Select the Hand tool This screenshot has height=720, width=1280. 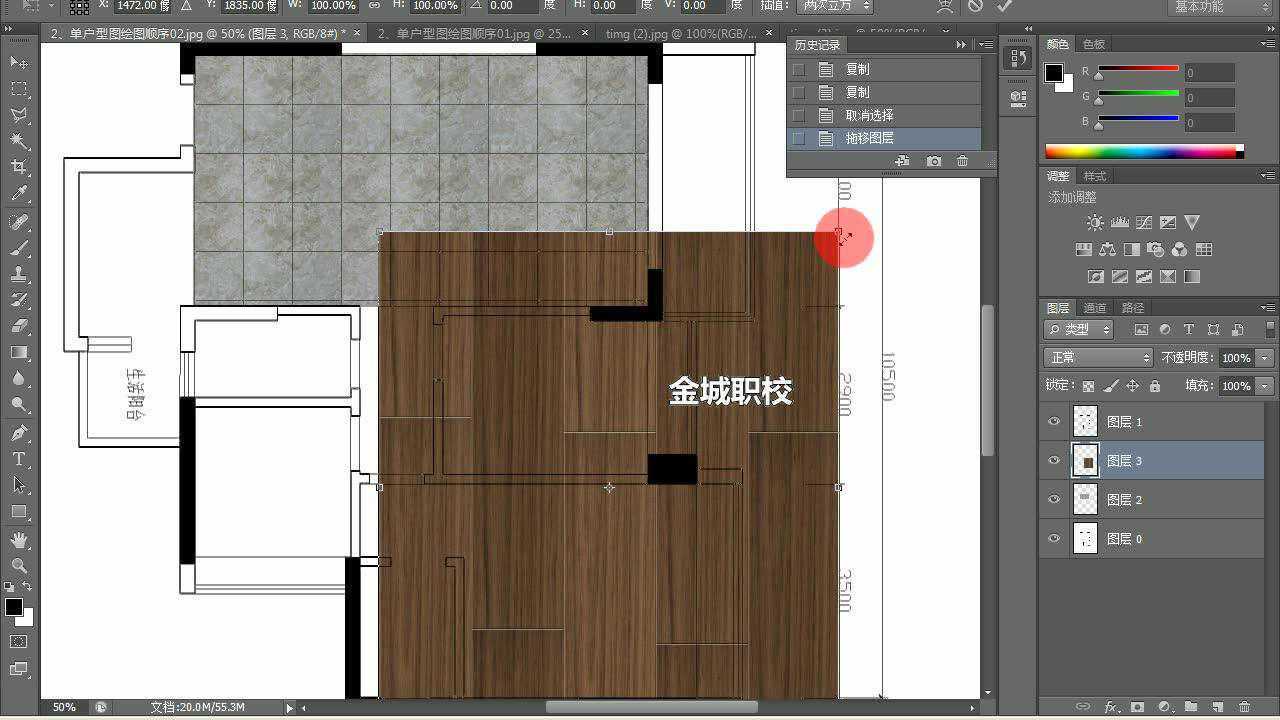(19, 539)
